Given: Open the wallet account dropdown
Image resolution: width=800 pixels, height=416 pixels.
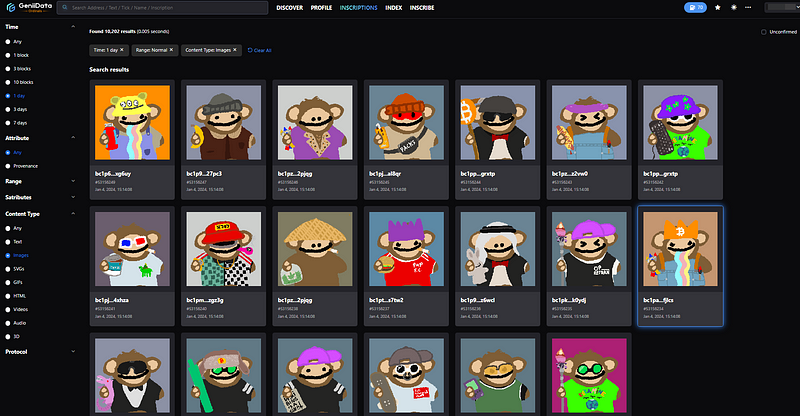Looking at the screenshot, I should pyautogui.click(x=782, y=7).
